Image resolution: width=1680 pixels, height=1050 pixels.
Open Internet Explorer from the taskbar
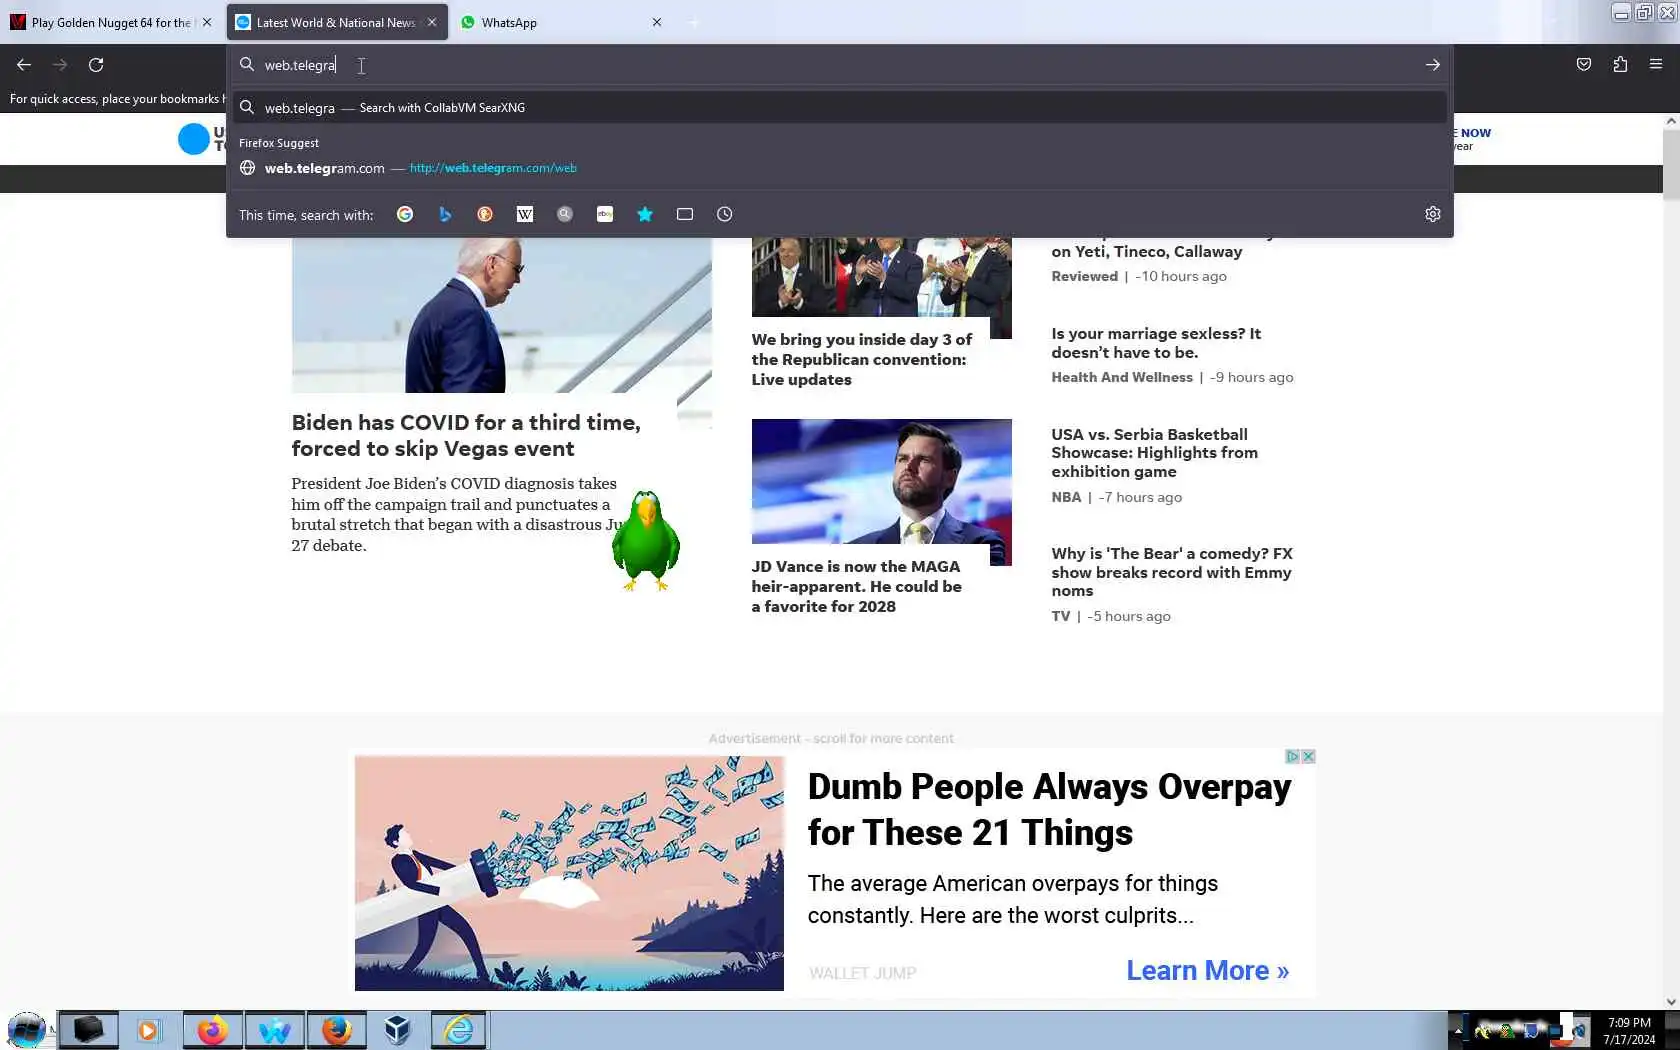point(459,1030)
